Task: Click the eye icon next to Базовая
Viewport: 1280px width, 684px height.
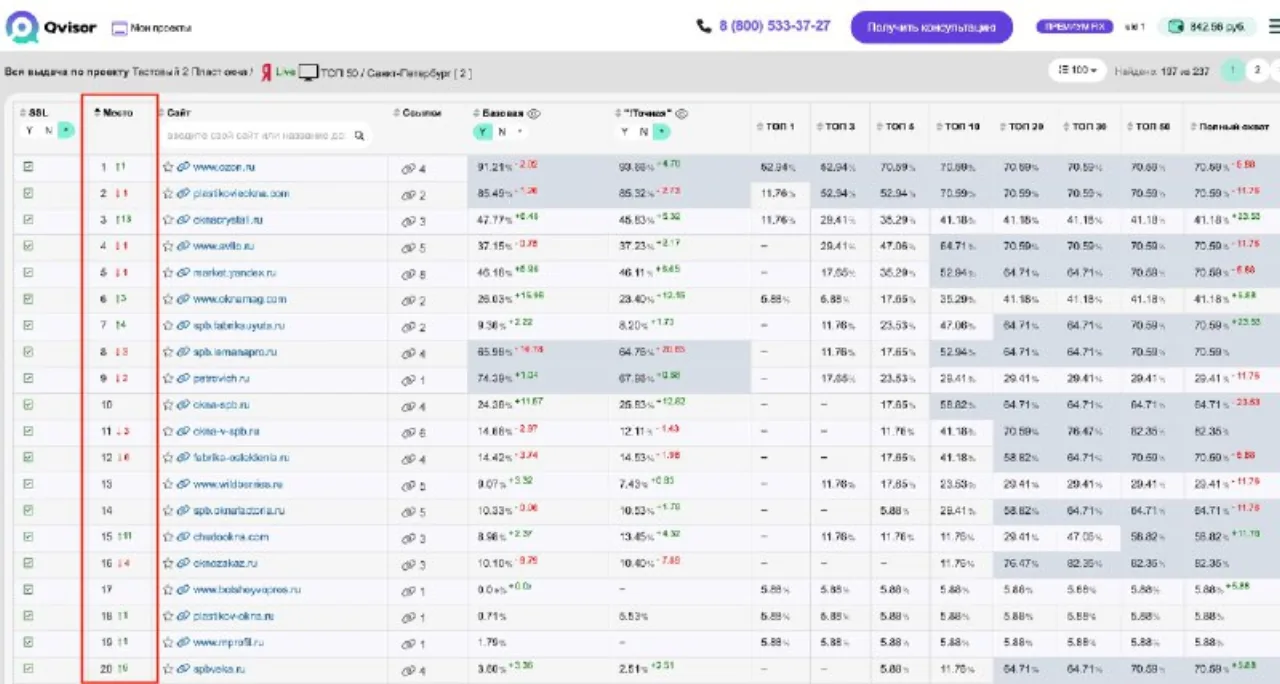Action: [x=534, y=113]
